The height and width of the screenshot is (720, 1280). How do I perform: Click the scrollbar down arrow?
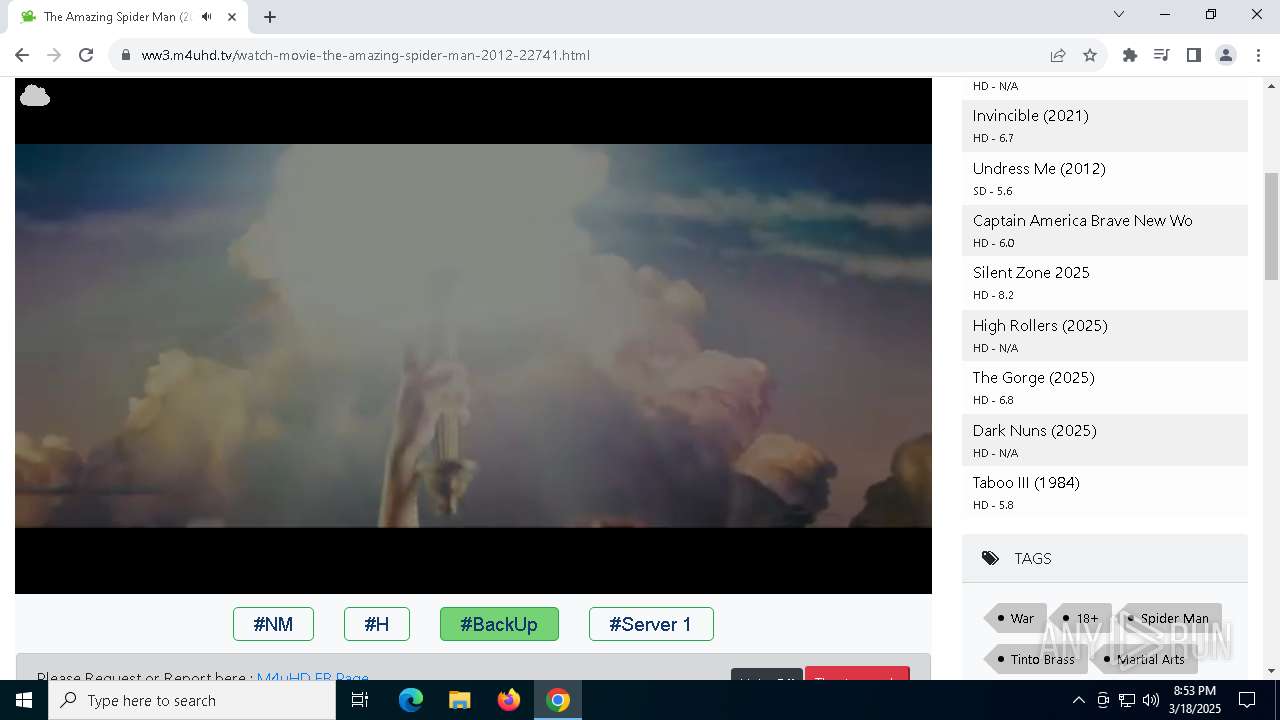click(1272, 671)
